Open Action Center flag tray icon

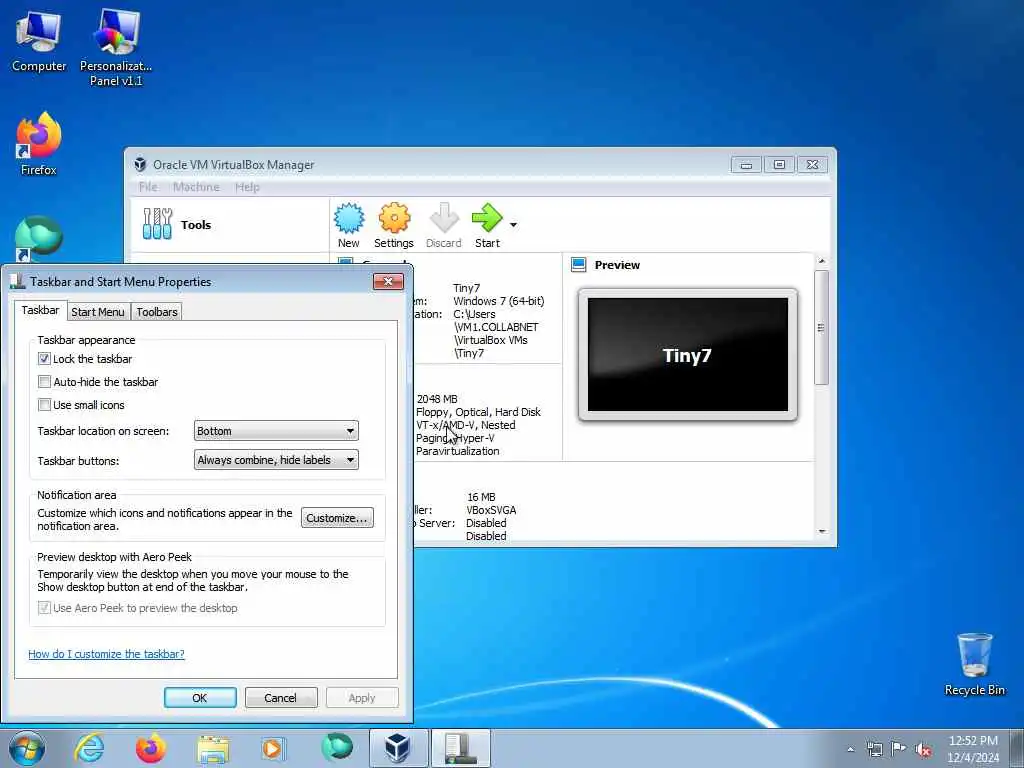click(x=899, y=750)
